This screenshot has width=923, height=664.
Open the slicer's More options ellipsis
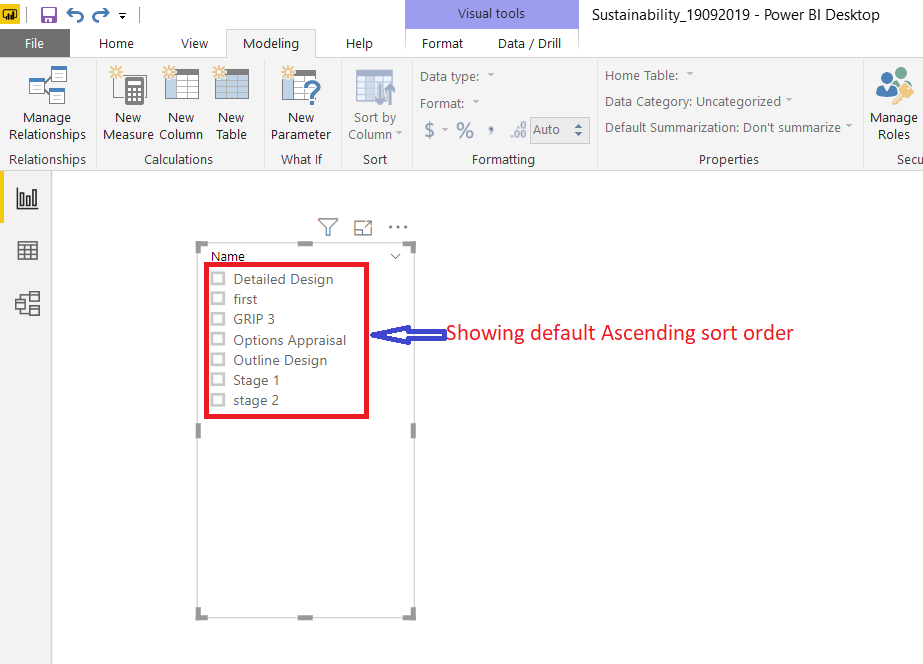click(x=398, y=227)
